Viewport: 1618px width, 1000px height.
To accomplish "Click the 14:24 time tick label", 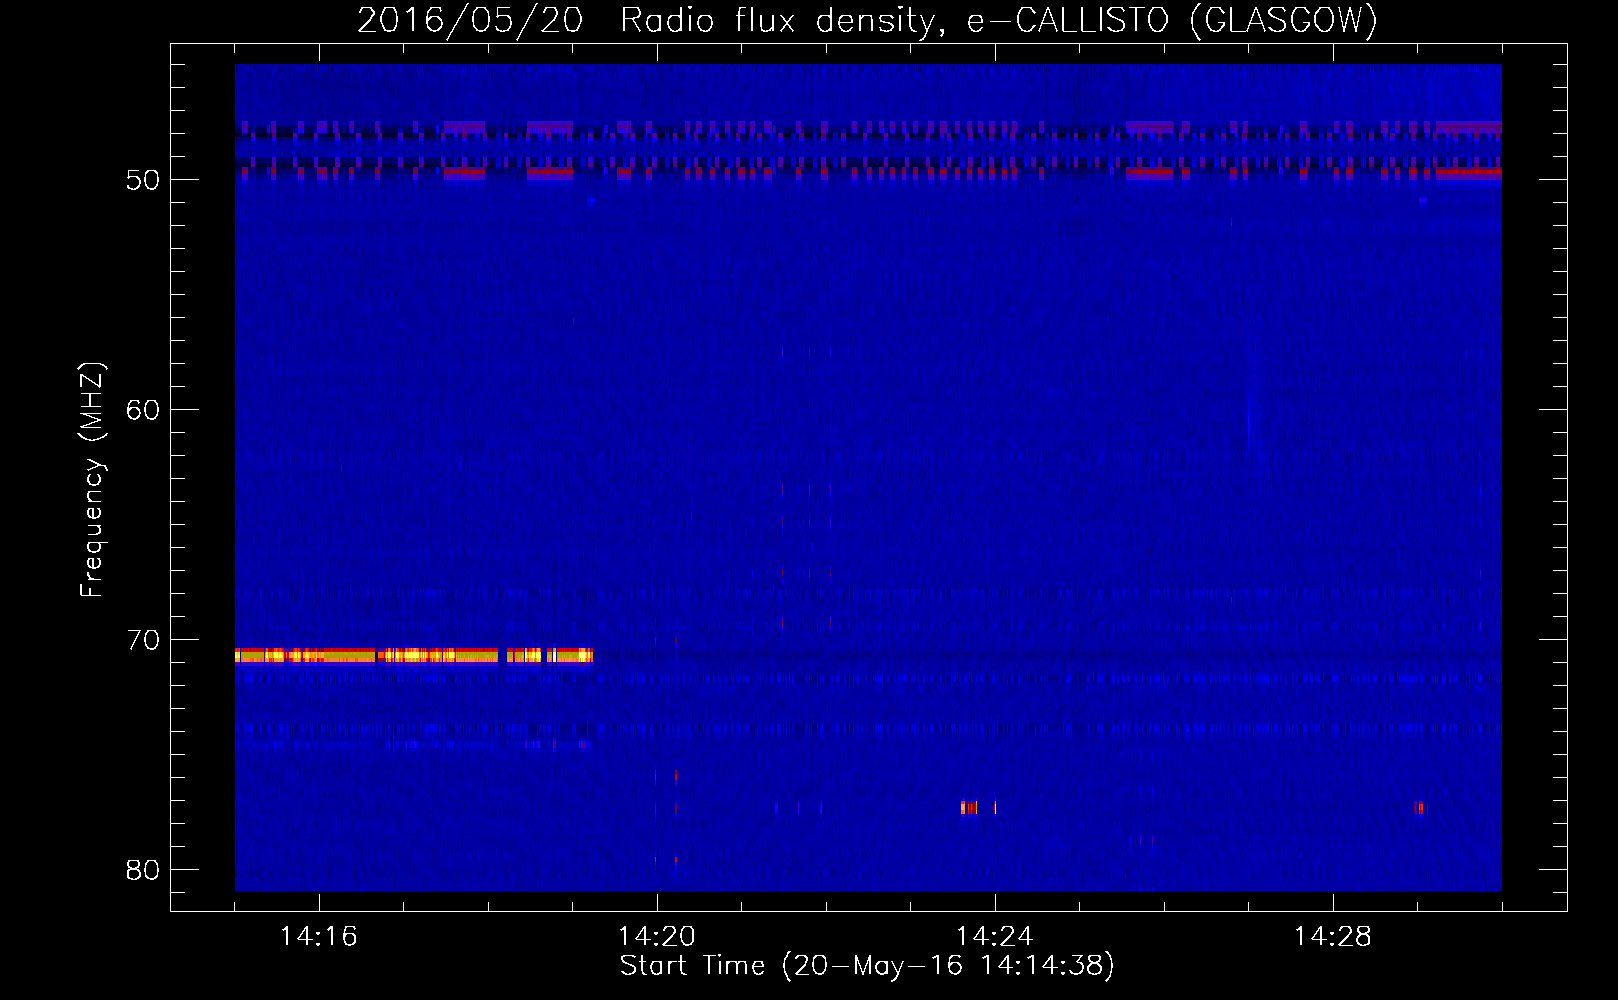I will click(994, 937).
